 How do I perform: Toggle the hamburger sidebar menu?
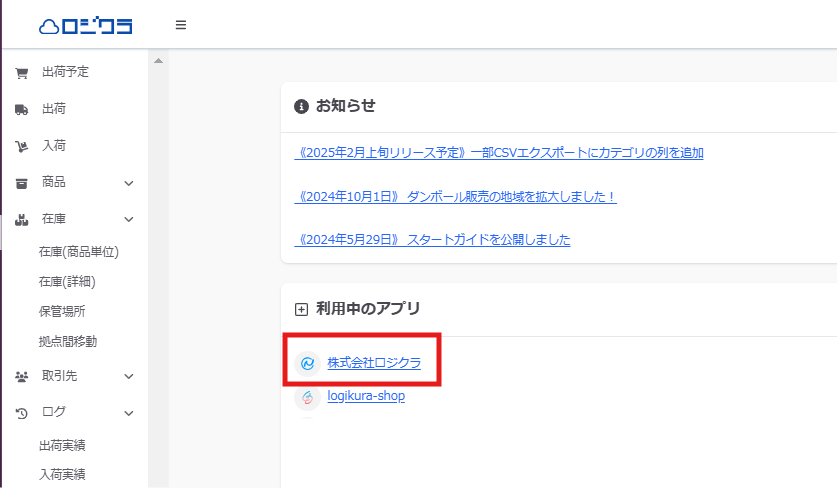tap(181, 25)
